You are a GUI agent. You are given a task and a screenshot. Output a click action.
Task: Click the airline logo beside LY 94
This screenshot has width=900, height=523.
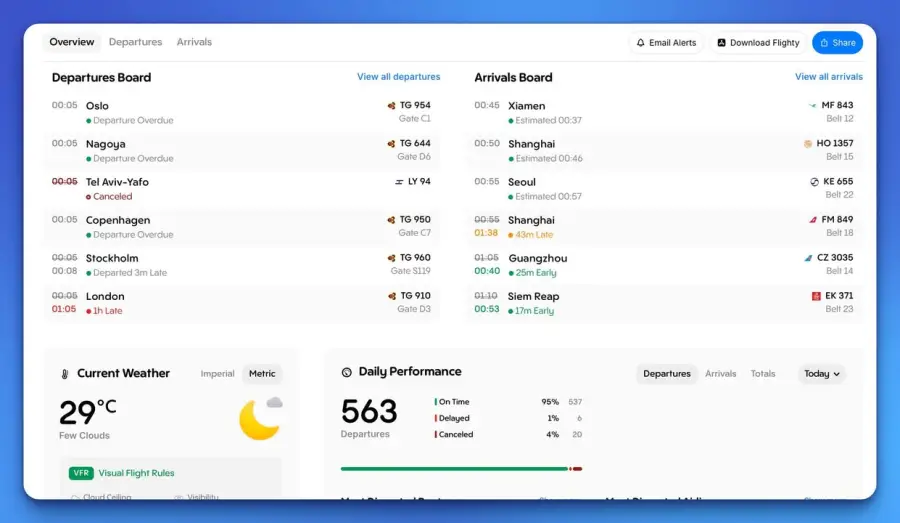pos(399,181)
